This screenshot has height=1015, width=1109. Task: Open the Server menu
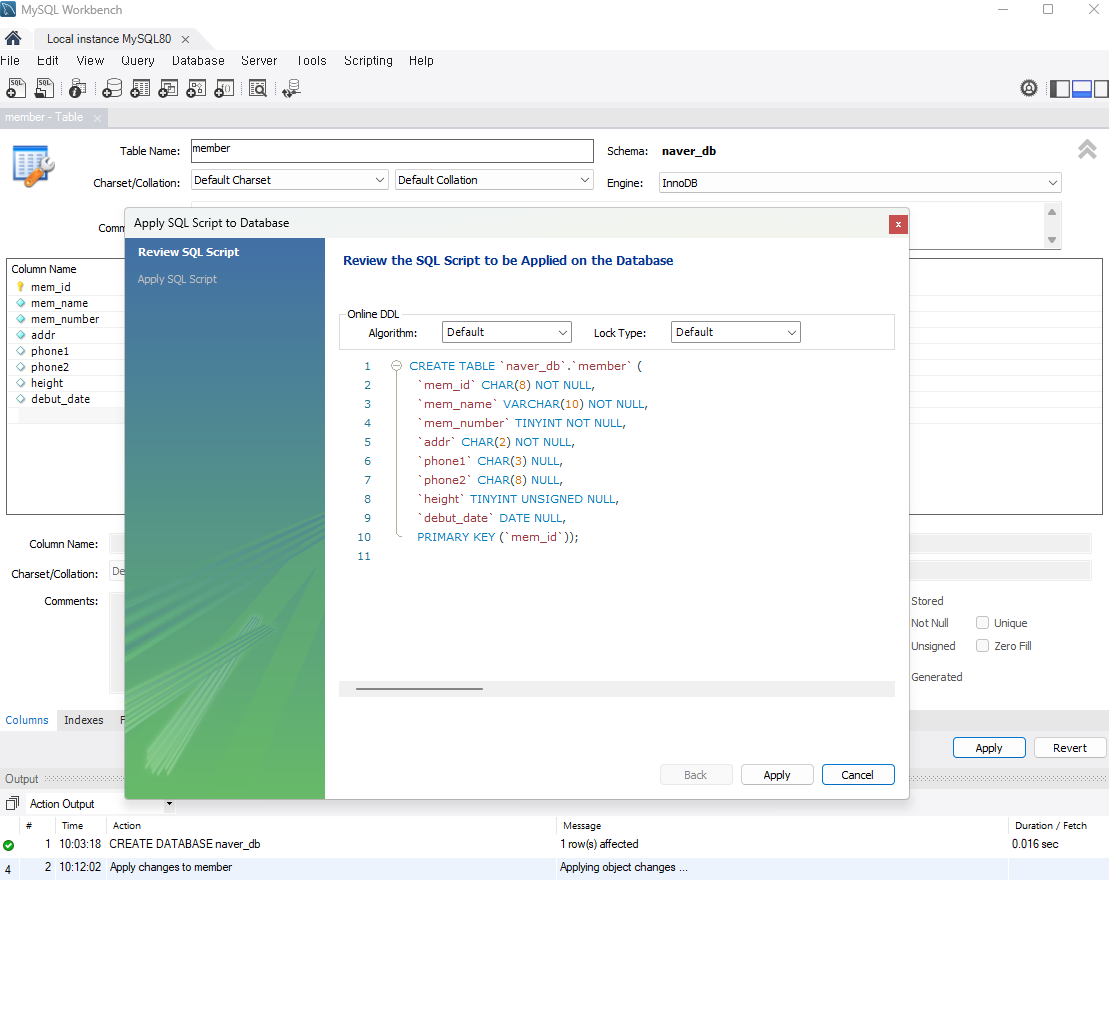[x=259, y=61]
